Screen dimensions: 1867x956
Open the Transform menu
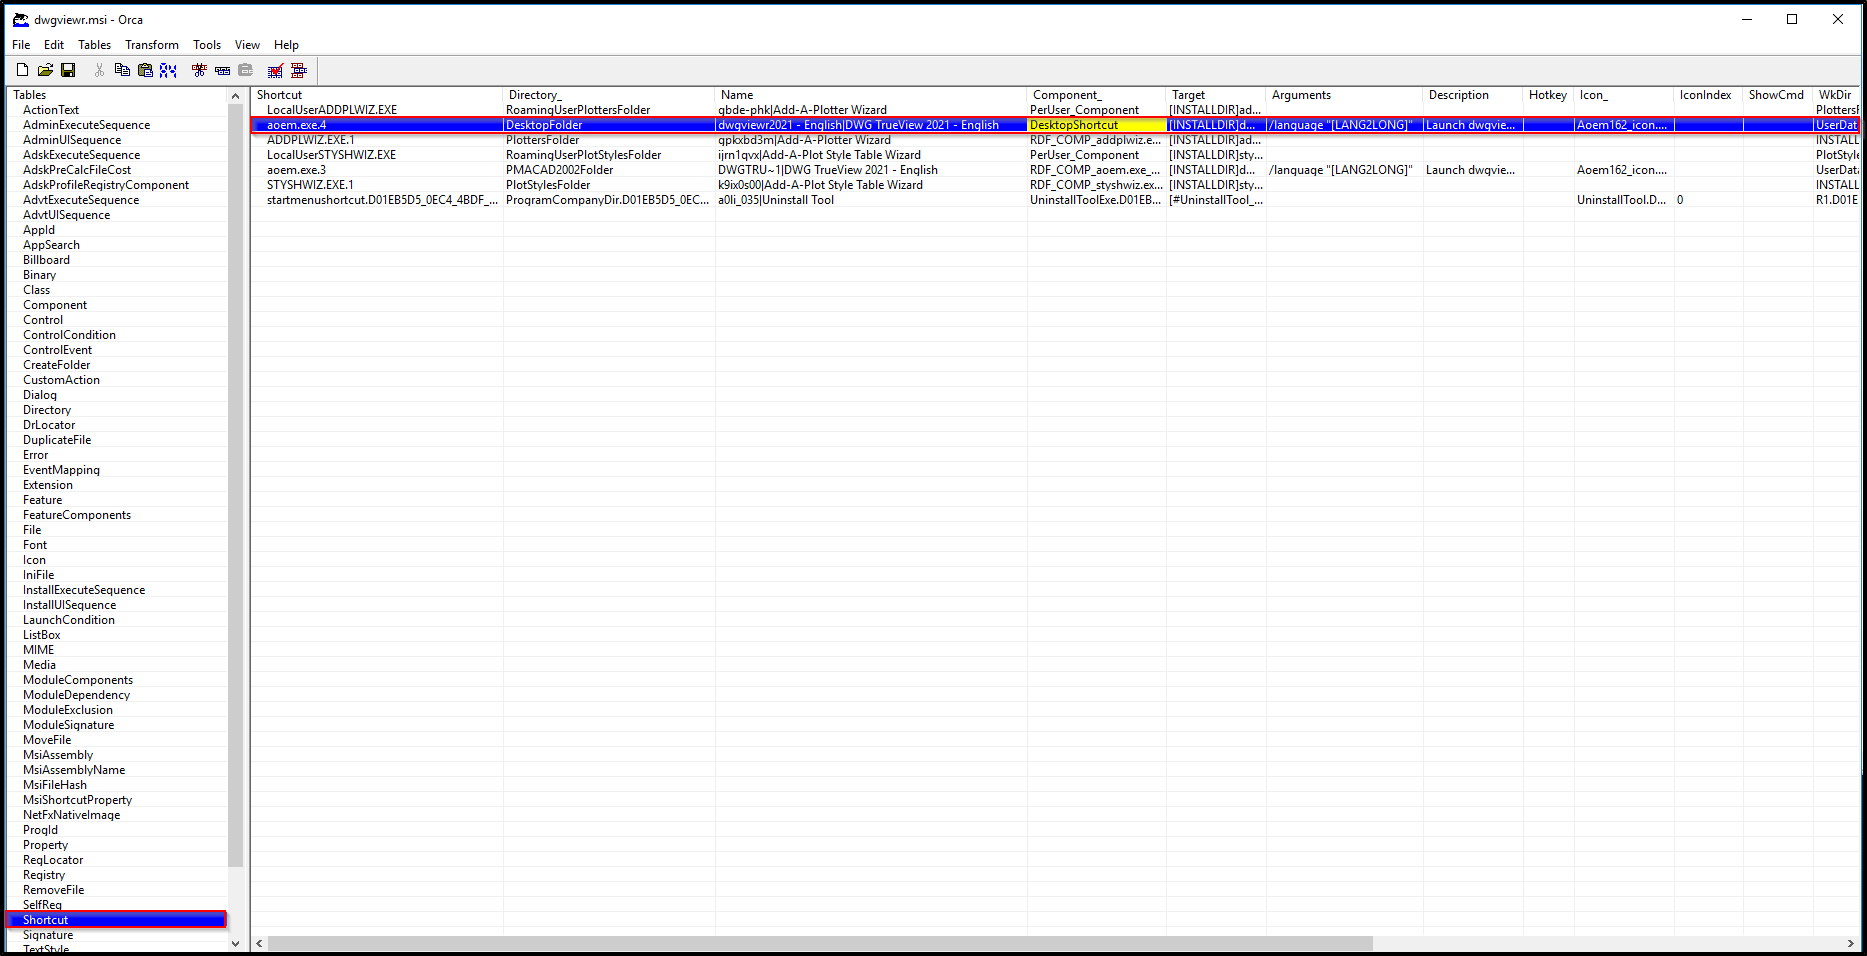[151, 45]
